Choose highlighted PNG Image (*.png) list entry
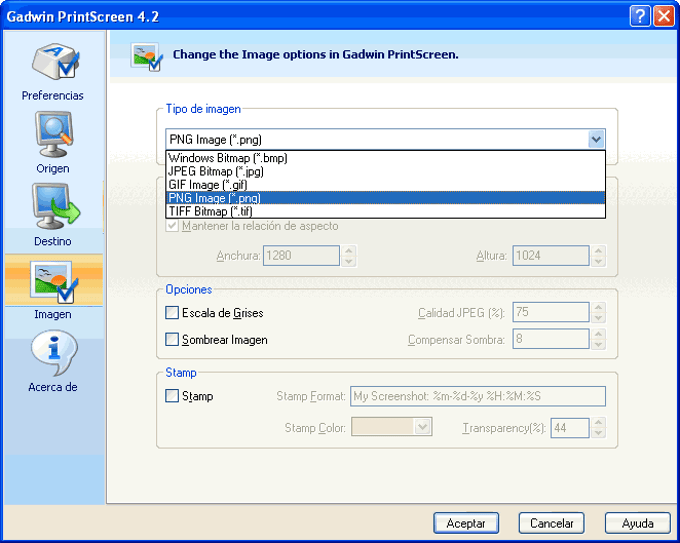 pos(386,198)
